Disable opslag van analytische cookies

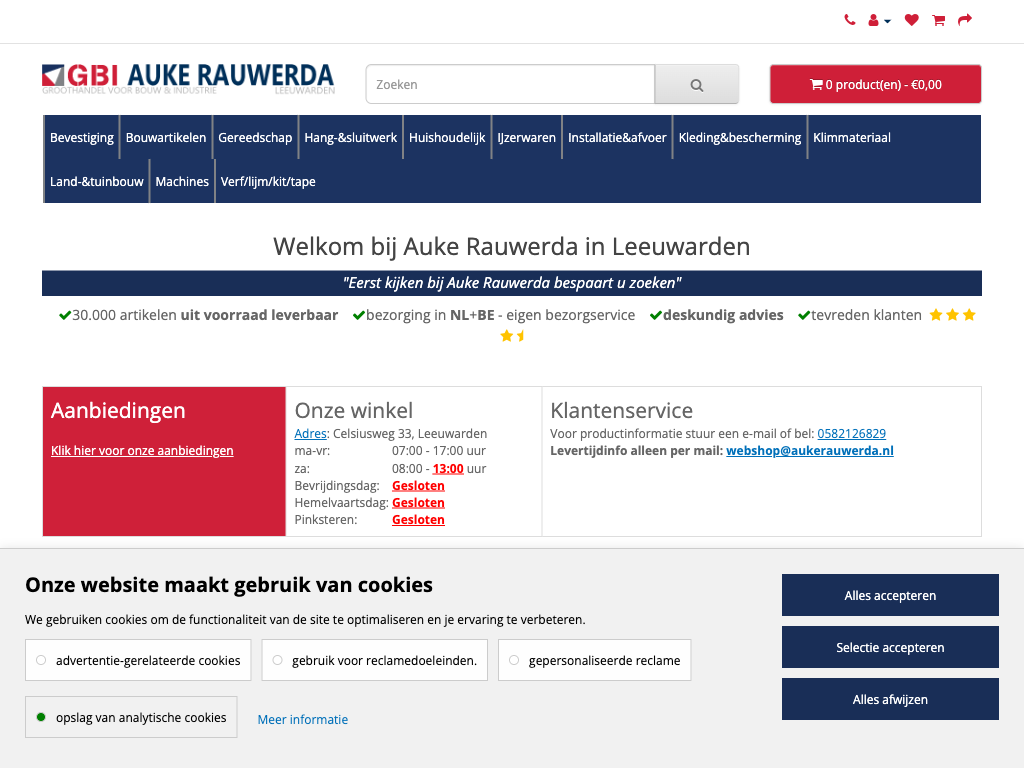131,717
